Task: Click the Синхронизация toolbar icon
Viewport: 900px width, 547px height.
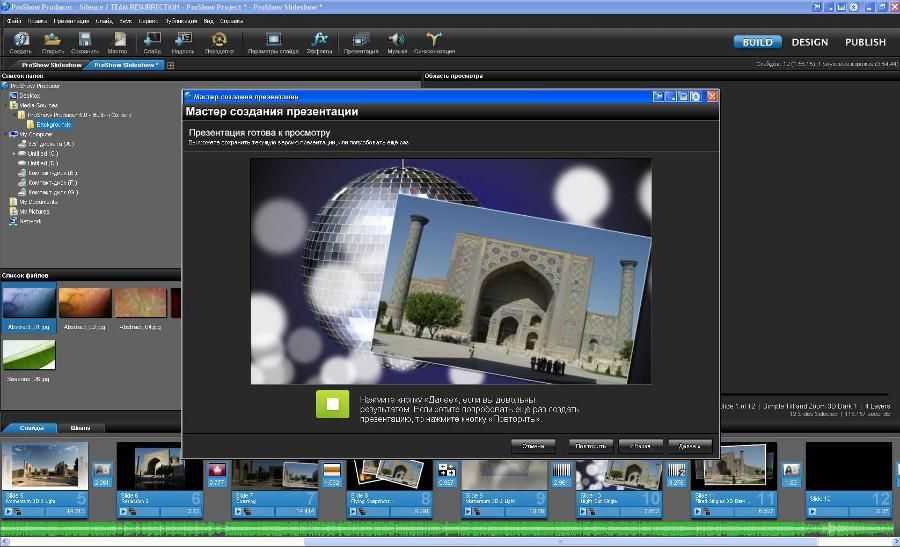Action: coord(434,40)
